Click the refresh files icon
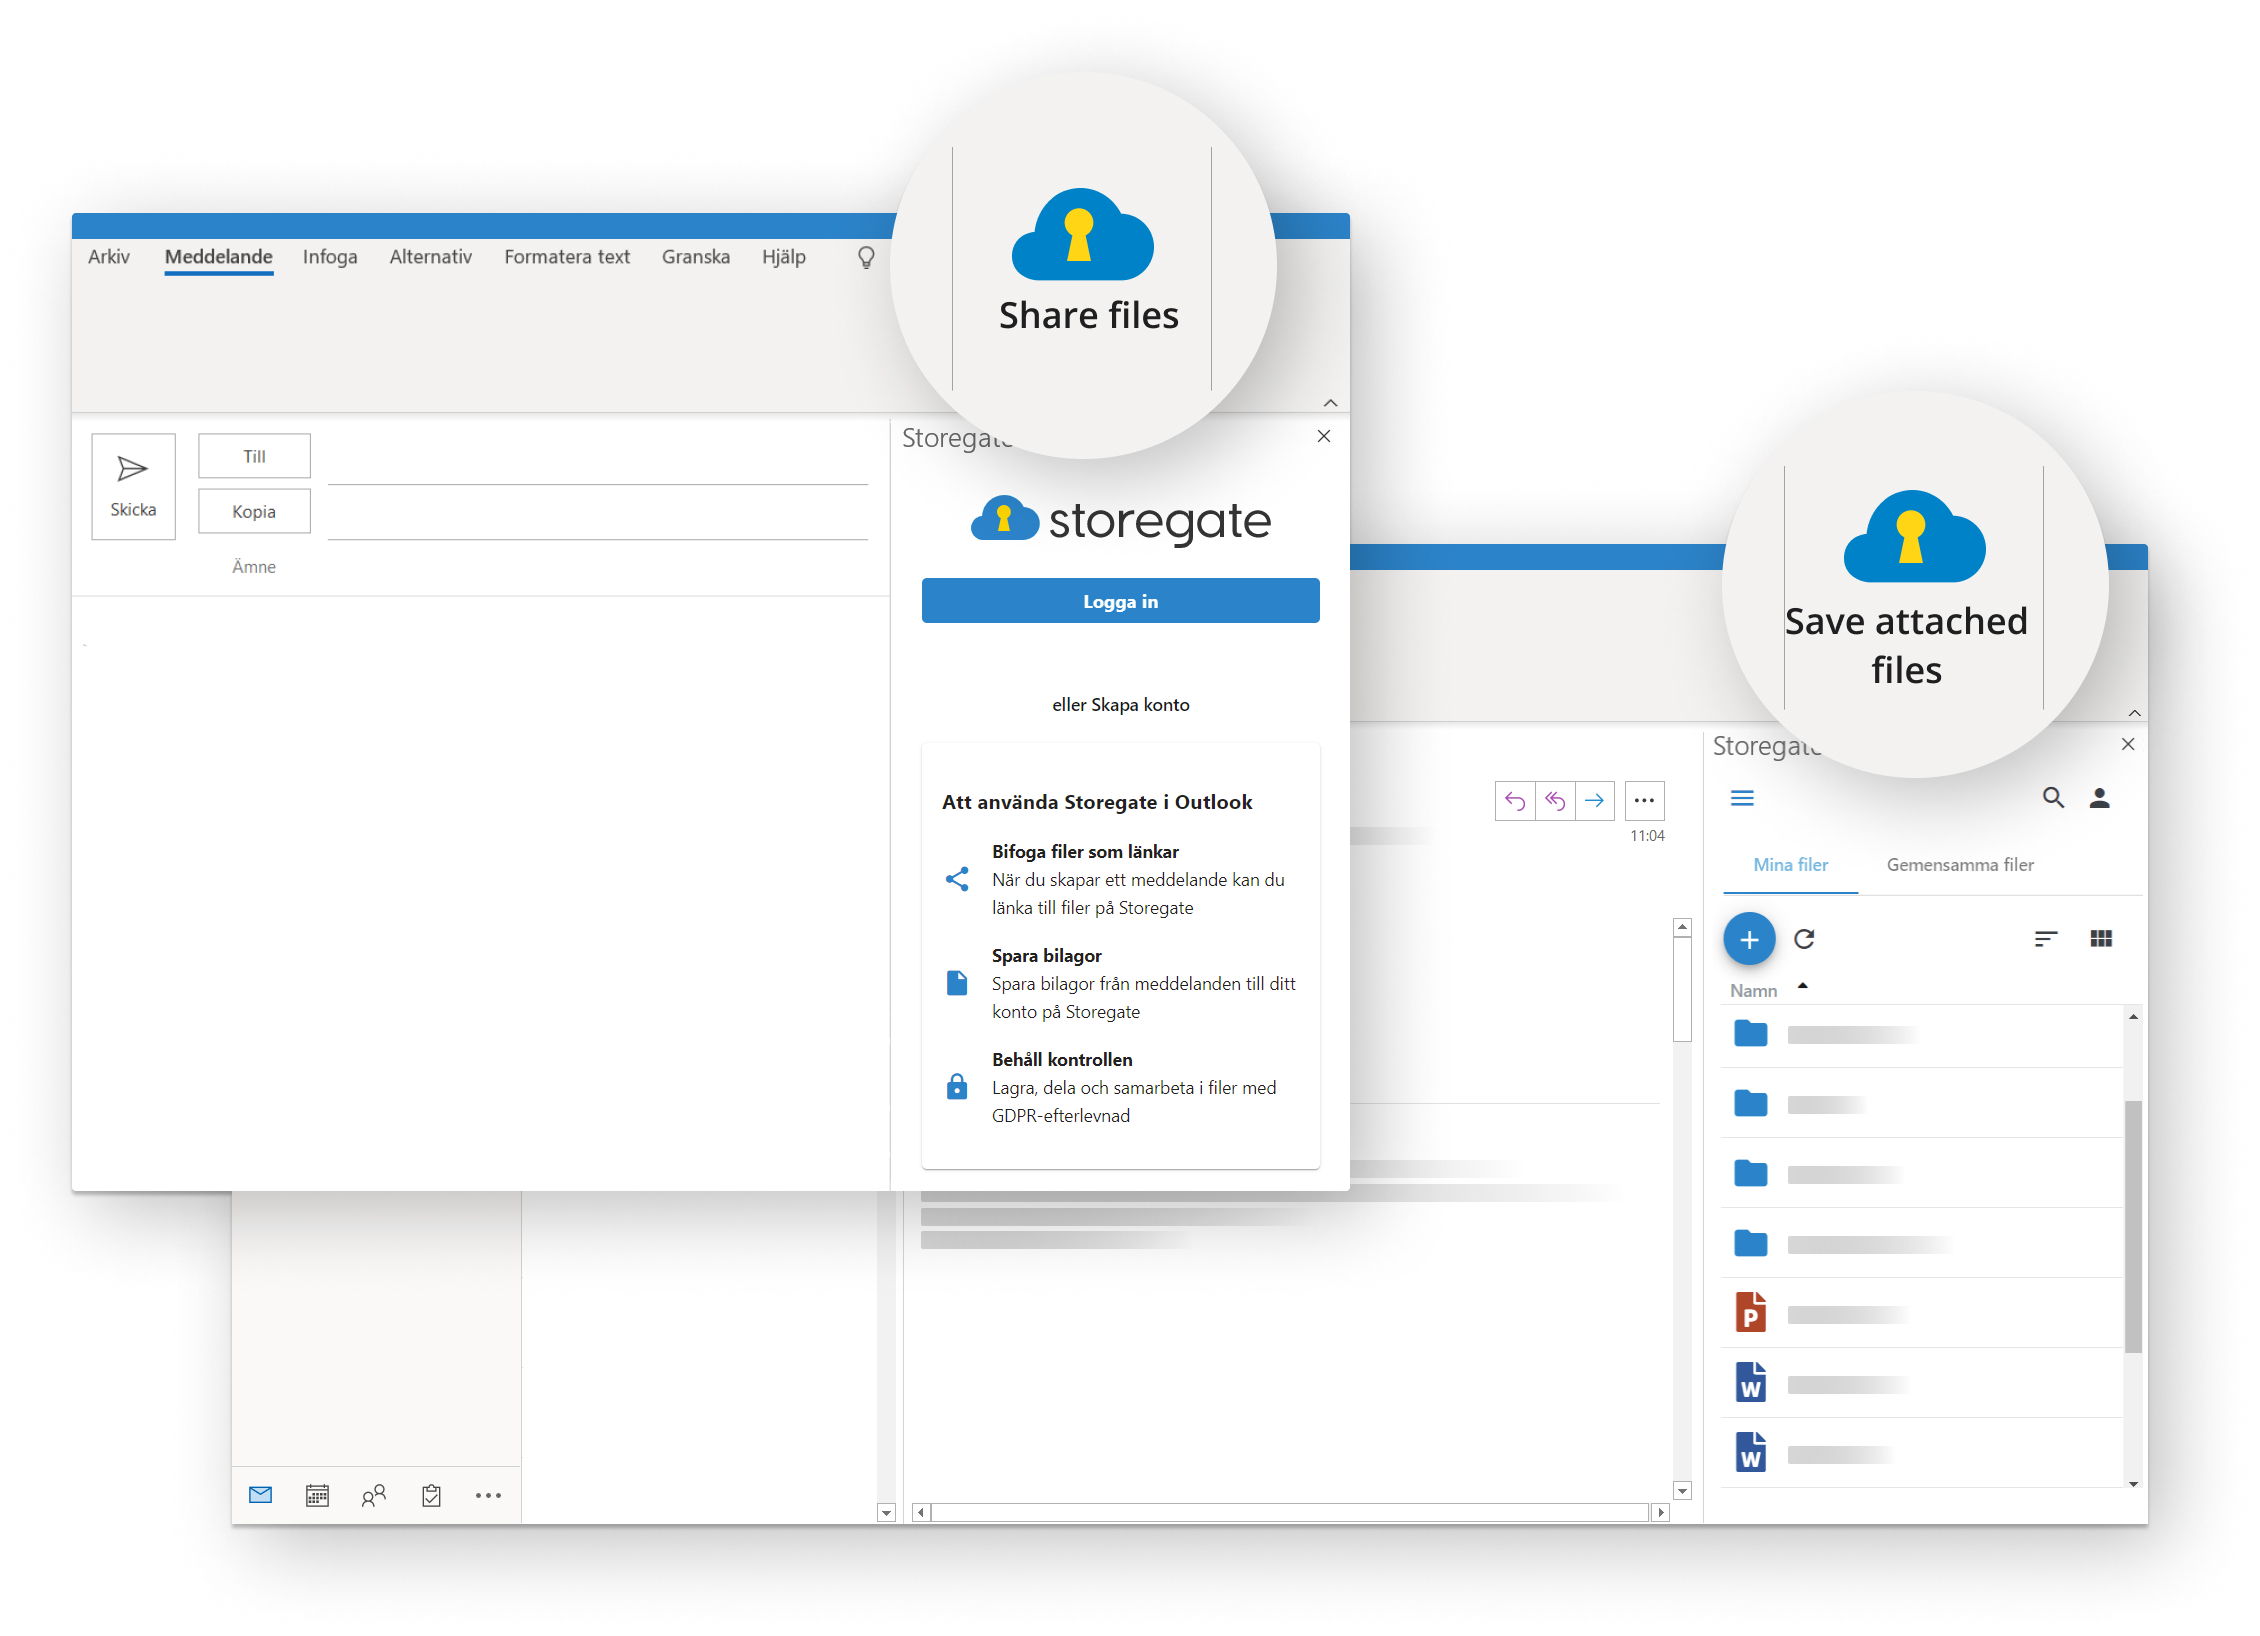 (1804, 939)
